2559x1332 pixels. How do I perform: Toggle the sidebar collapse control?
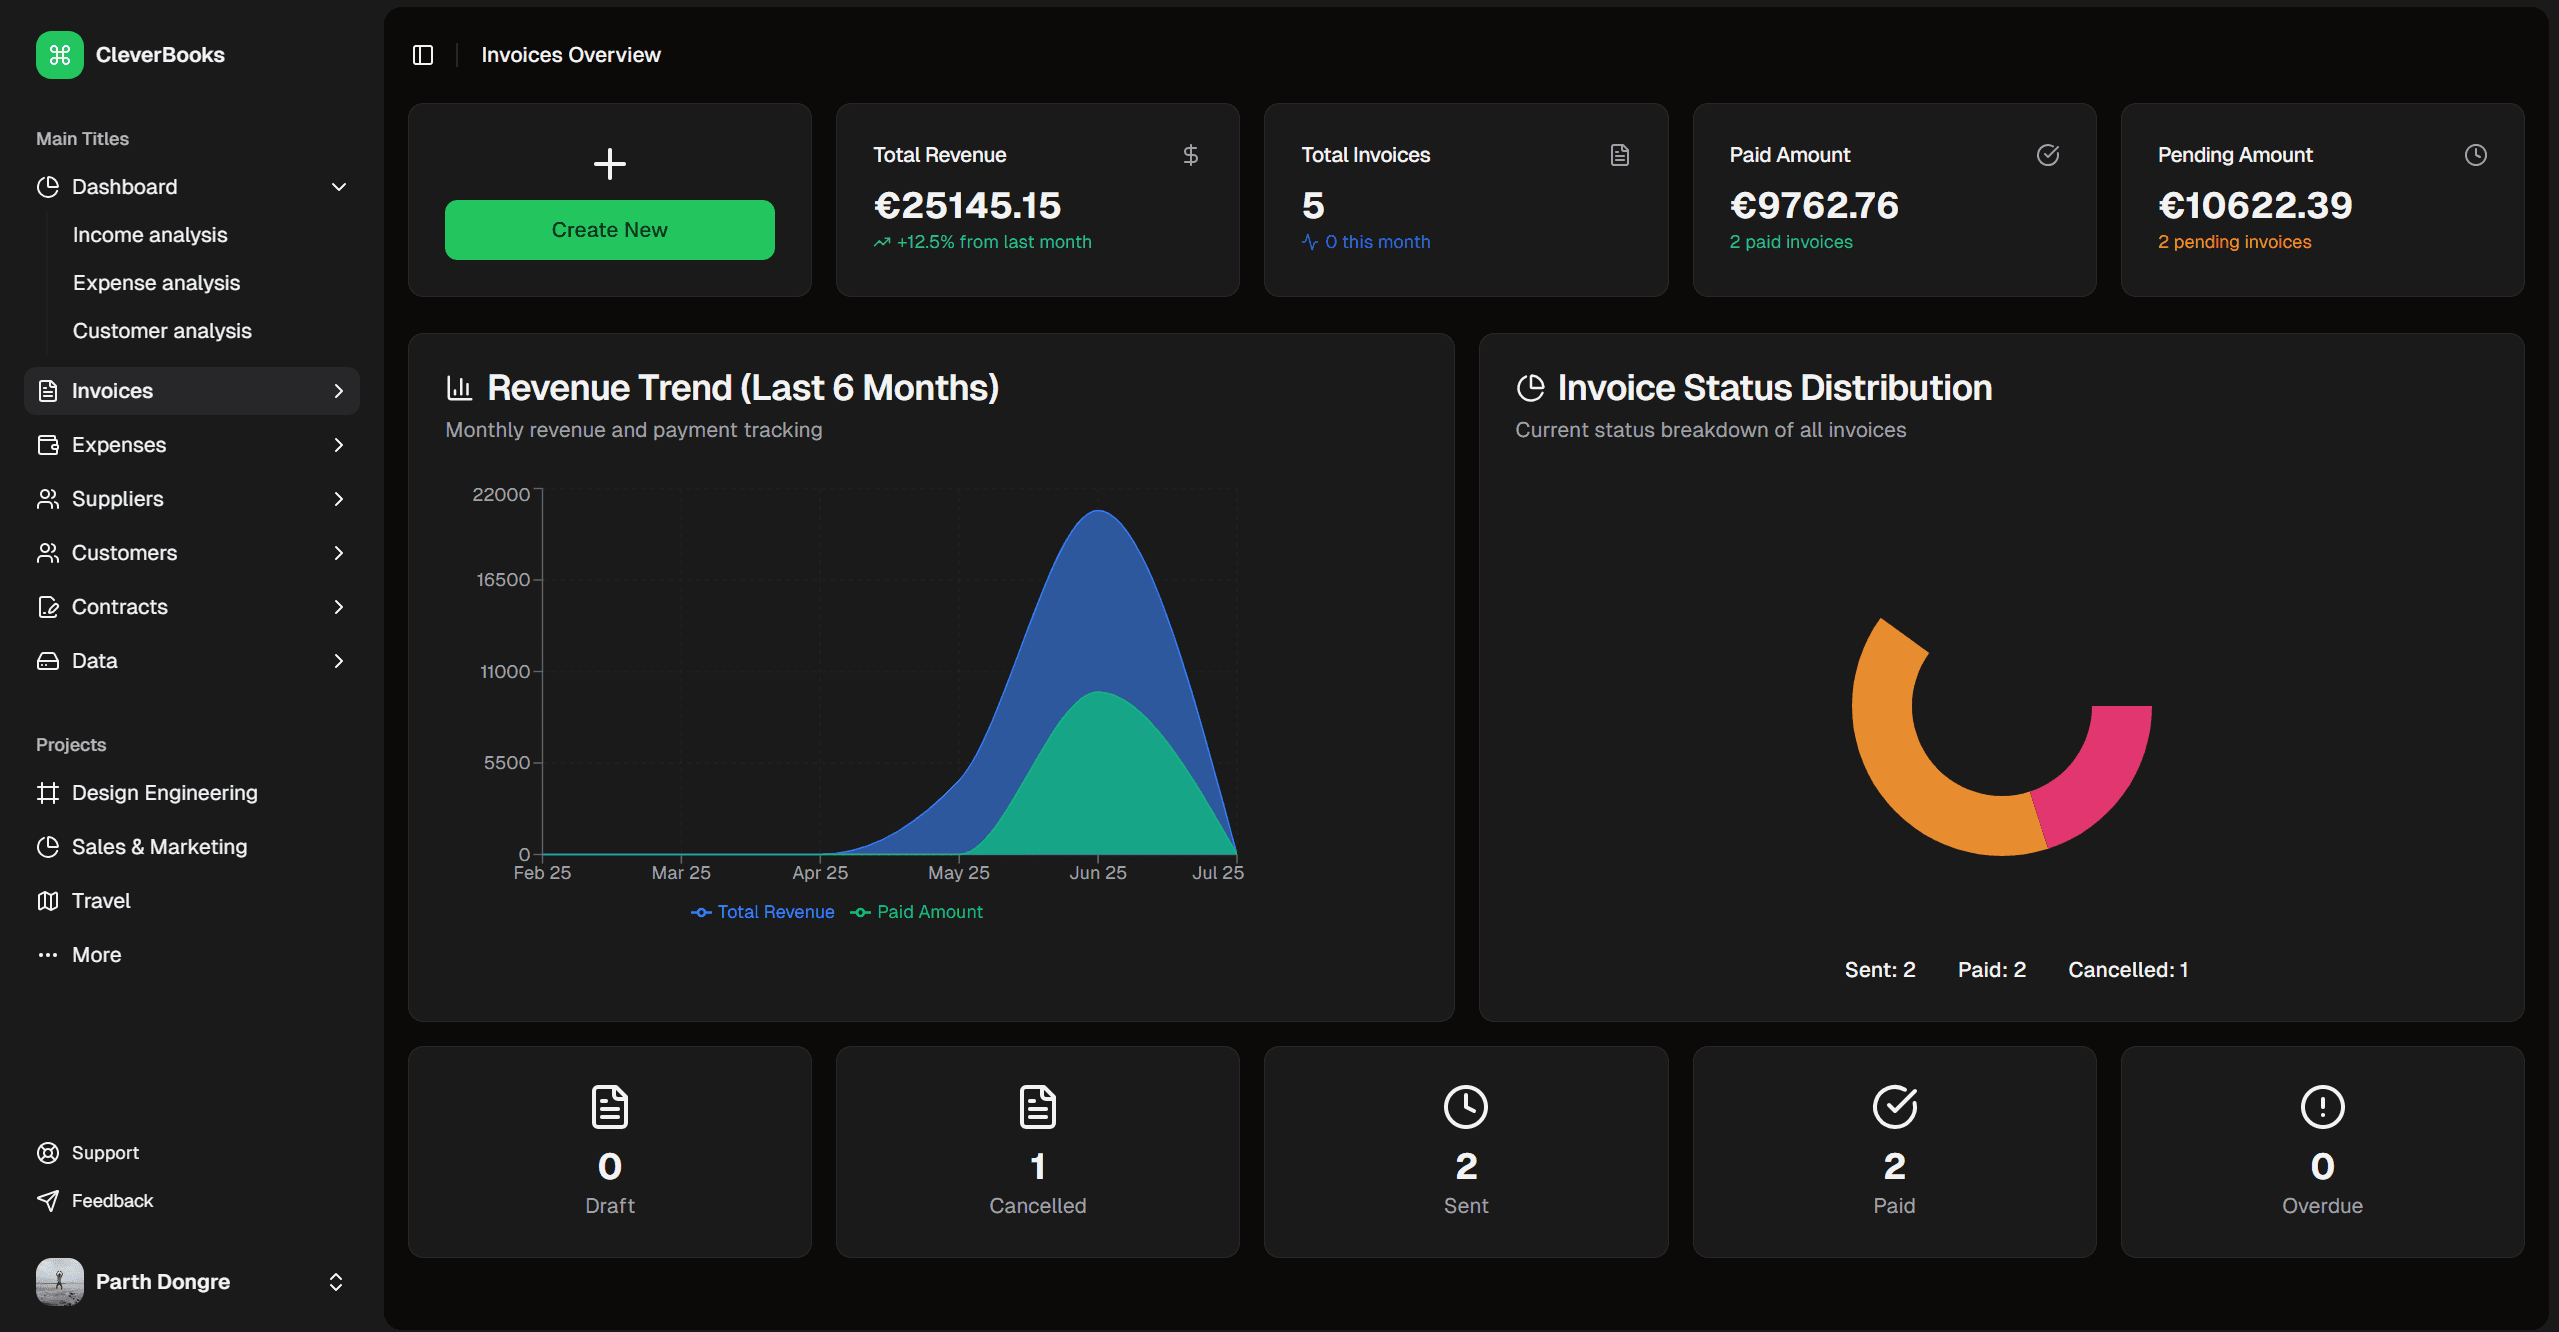click(422, 55)
